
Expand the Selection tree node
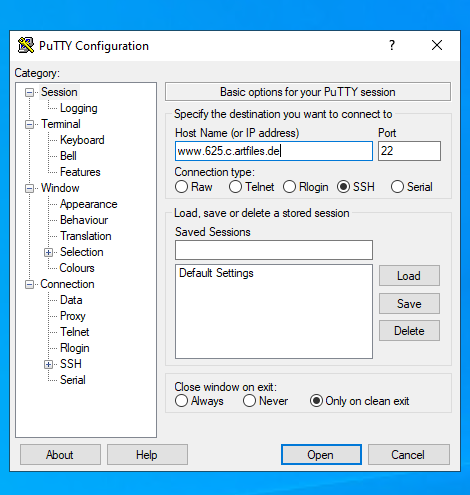pyautogui.click(x=48, y=252)
